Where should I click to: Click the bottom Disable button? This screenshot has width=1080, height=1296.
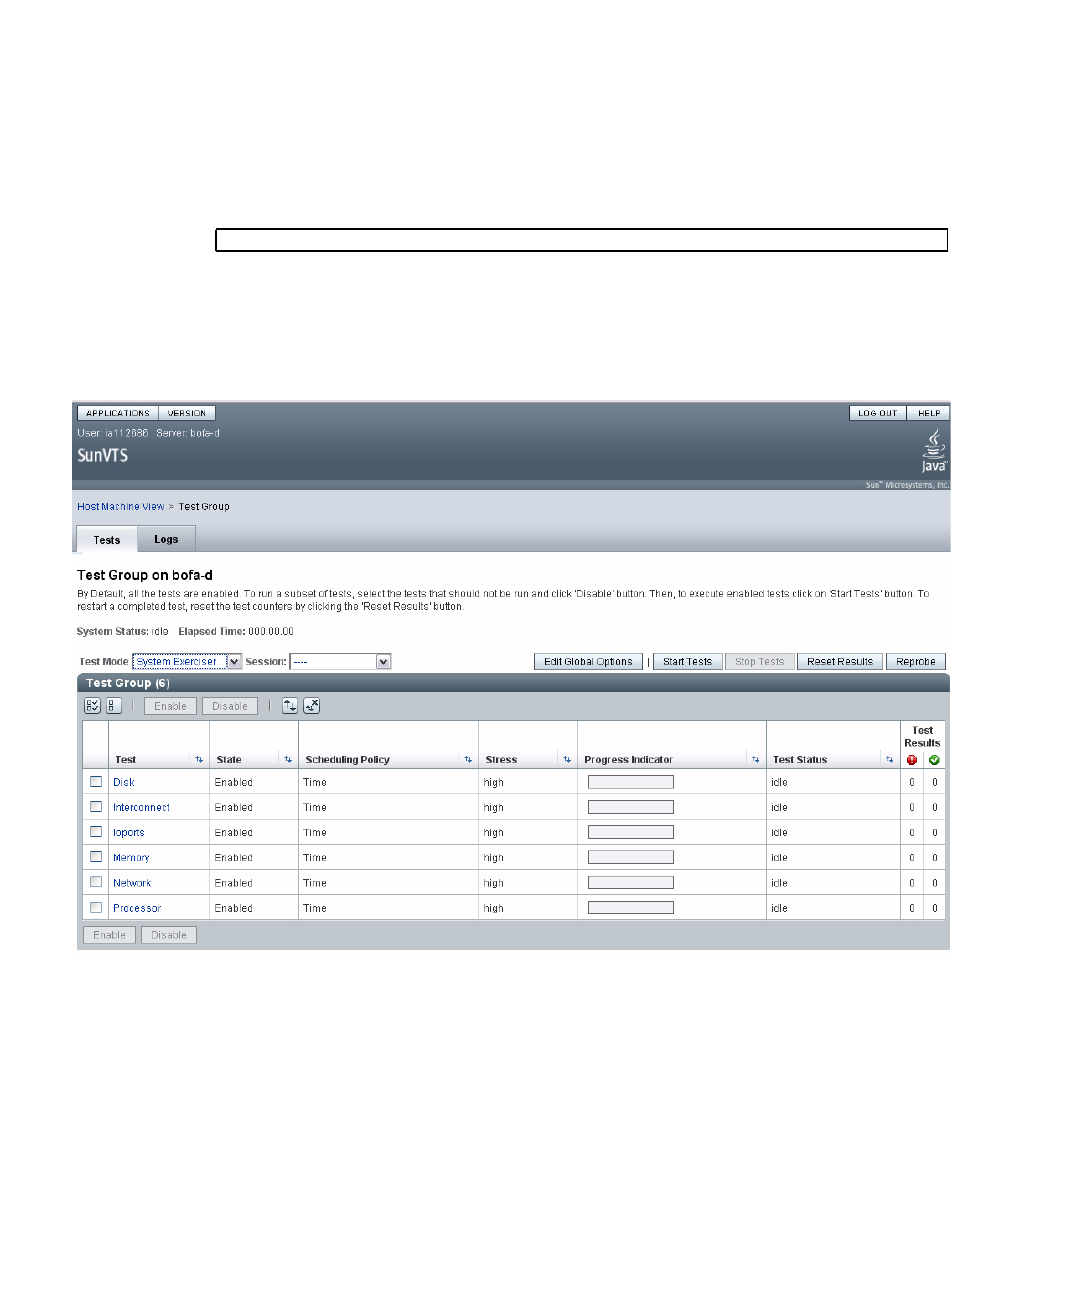(169, 935)
